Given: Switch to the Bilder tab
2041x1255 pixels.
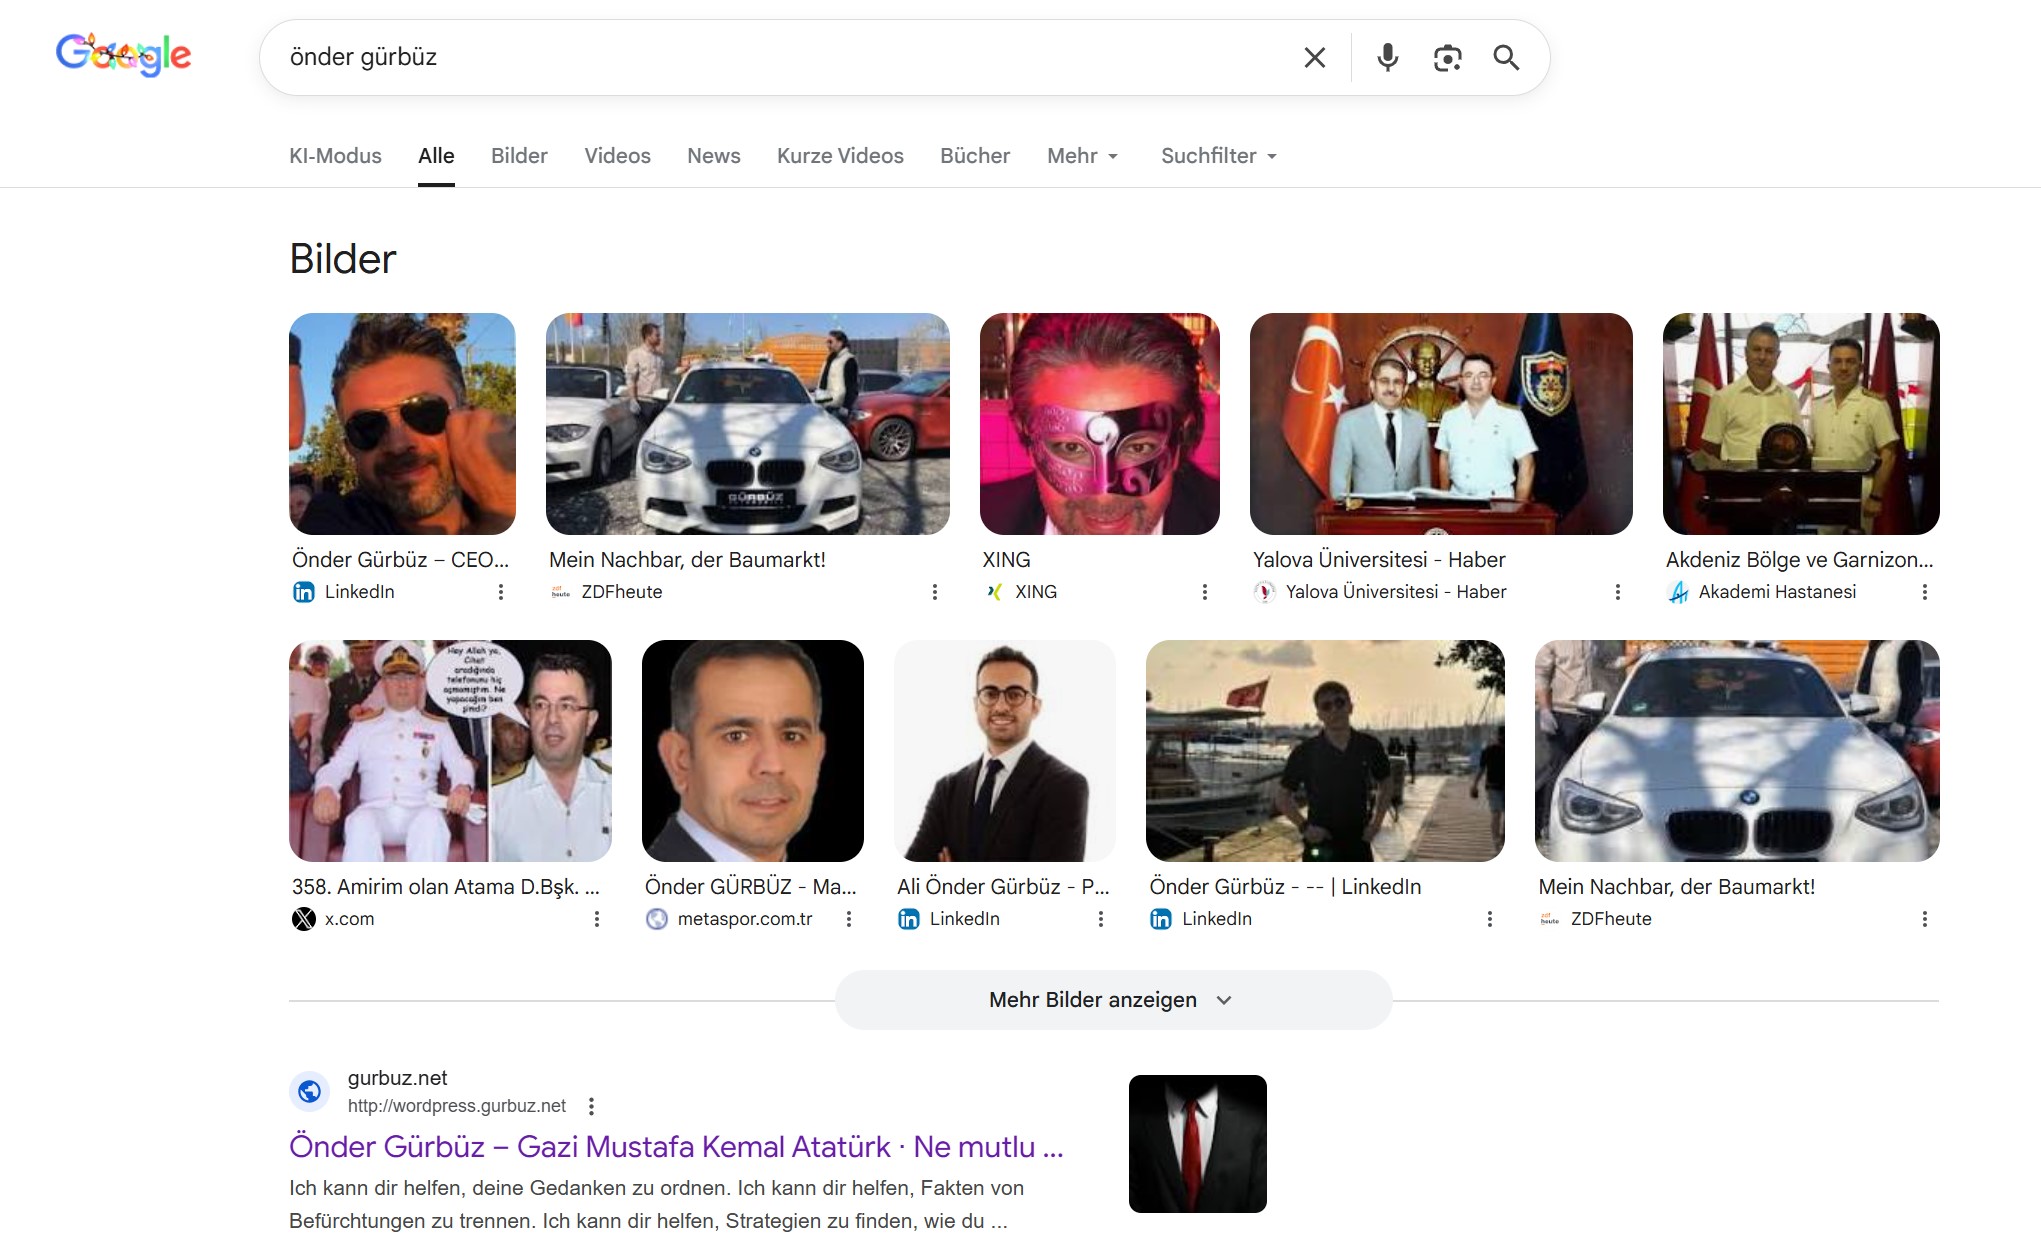Looking at the screenshot, I should point(519,156).
